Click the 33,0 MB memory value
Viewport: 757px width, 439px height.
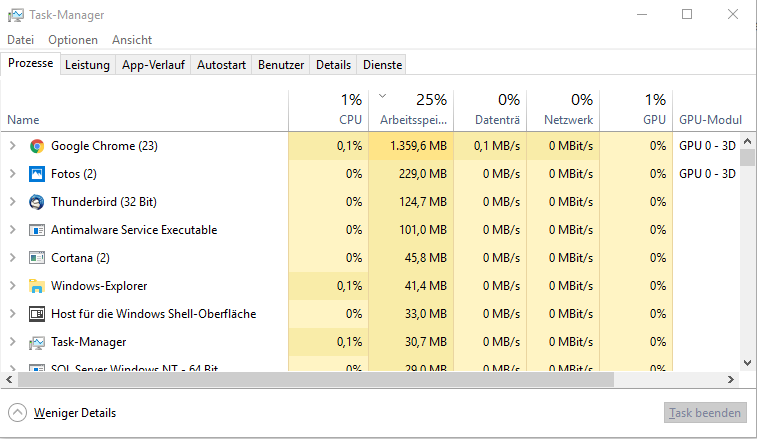[x=426, y=314]
